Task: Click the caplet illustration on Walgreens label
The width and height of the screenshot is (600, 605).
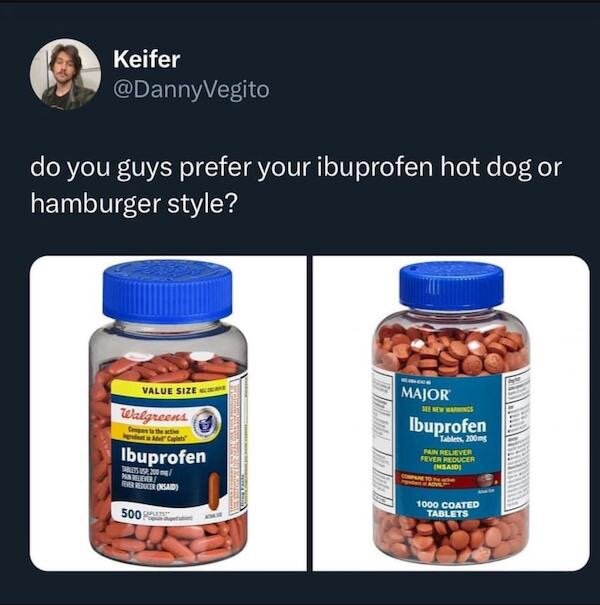Action: pyautogui.click(x=214, y=492)
